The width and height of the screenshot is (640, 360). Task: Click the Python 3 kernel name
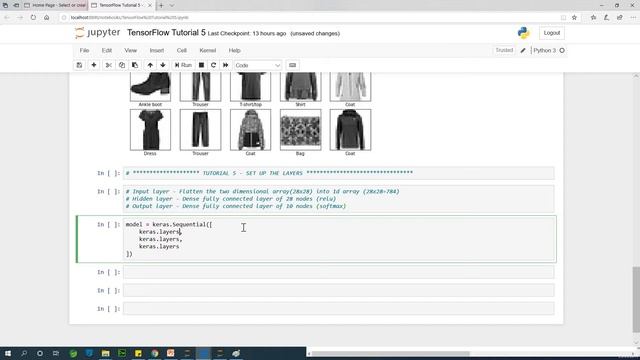point(544,51)
